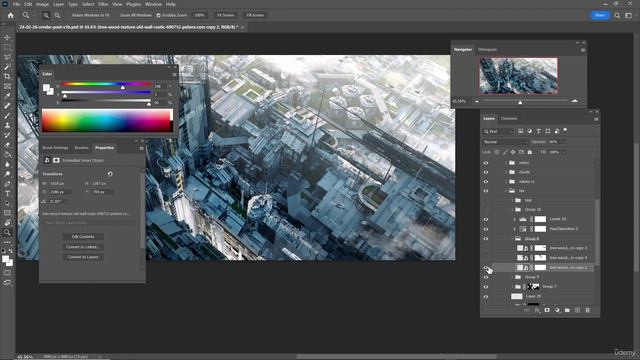Screen dimensions: 640x360
Task: Hide the Levels 10 layer
Action: pyautogui.click(x=486, y=220)
